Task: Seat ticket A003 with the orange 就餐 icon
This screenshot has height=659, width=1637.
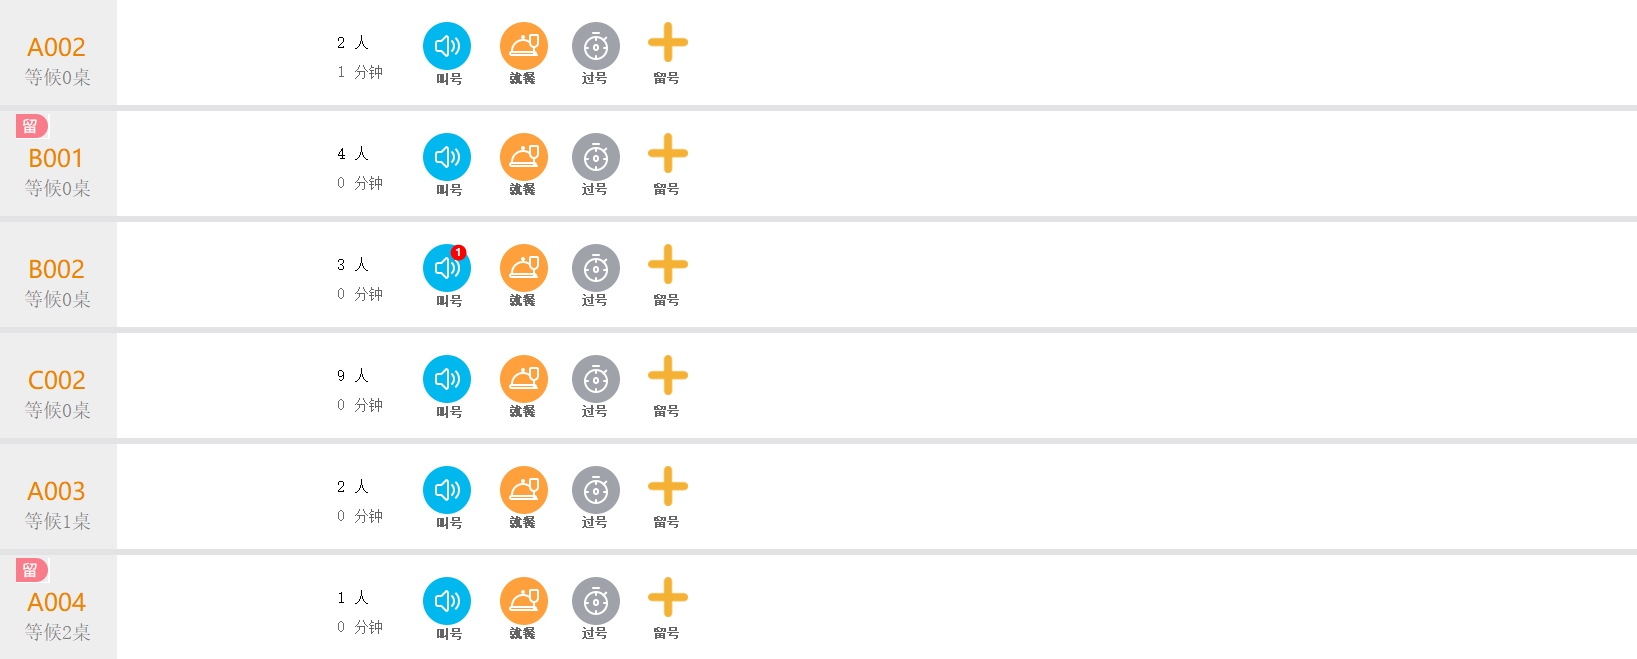Action: (523, 490)
